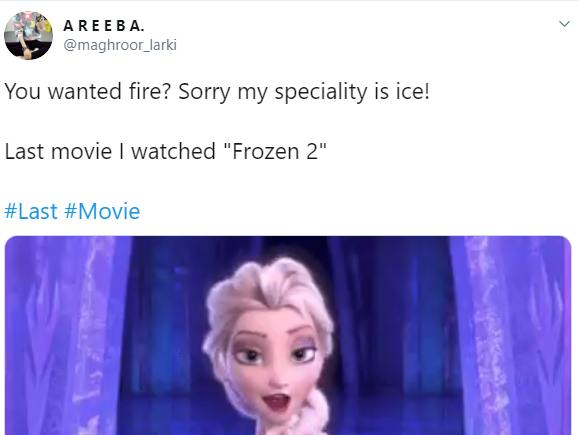Click the word "watched" in the tweet
This screenshot has width=579, height=435.
pyautogui.click(x=174, y=151)
